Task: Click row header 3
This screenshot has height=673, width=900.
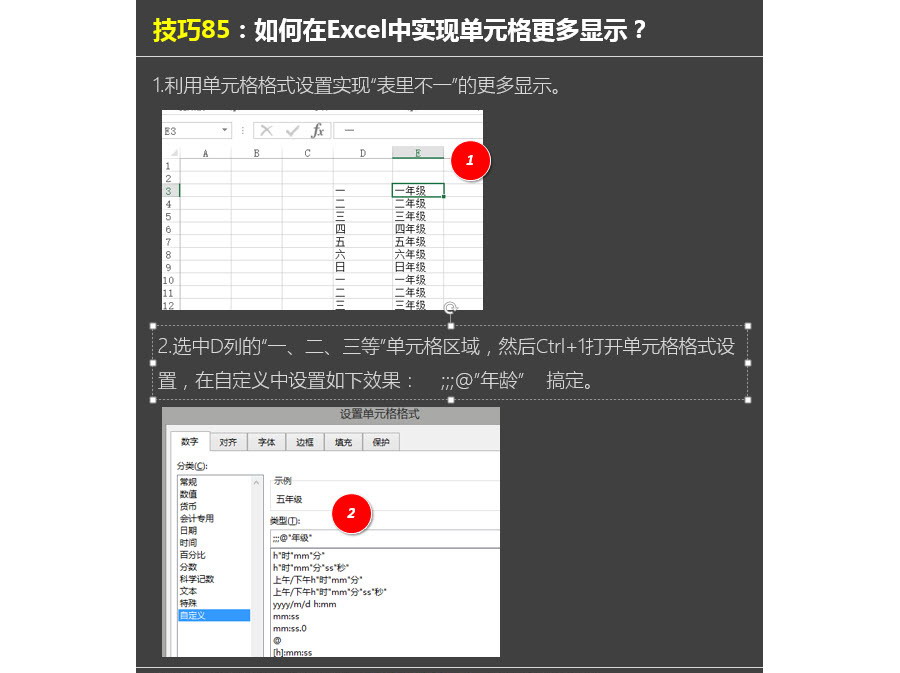Action: [170, 191]
